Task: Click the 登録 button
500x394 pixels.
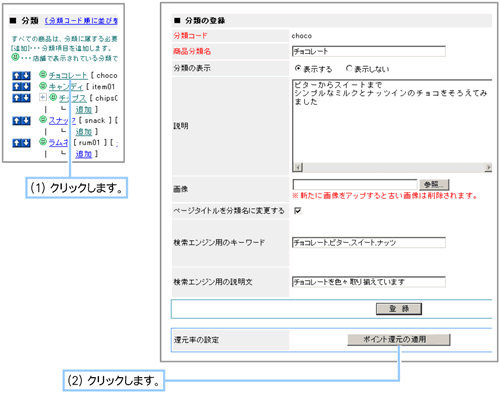Action: point(399,309)
